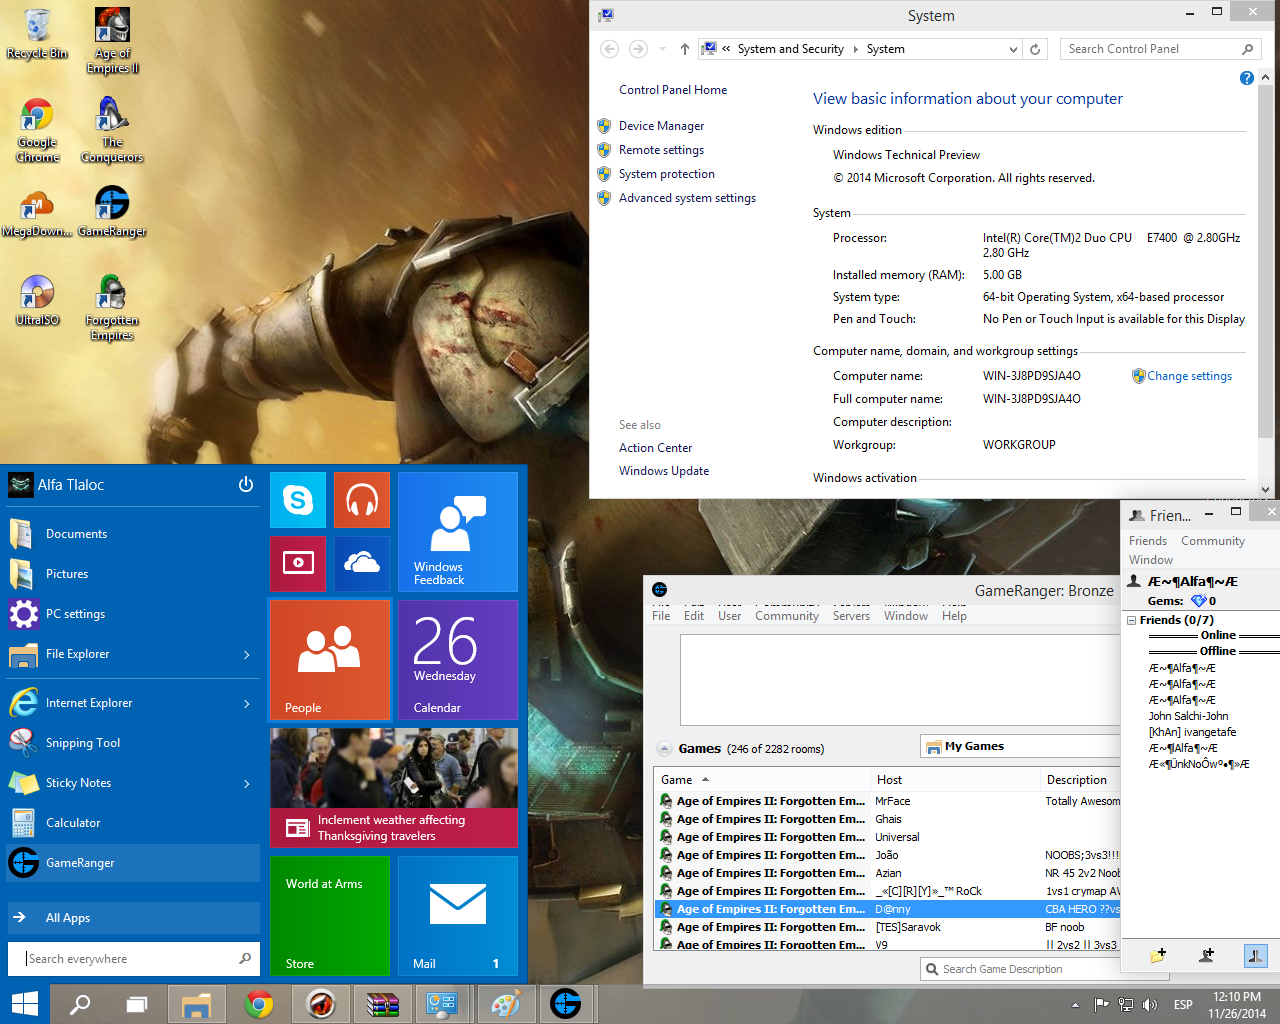Open File menu in GameRanger
This screenshot has height=1024, width=1280.
point(661,616)
